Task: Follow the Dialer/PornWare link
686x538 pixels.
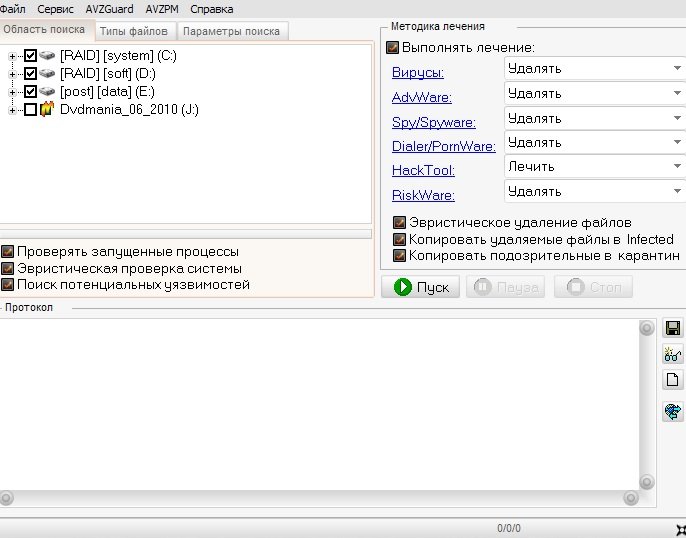Action: pyautogui.click(x=444, y=146)
